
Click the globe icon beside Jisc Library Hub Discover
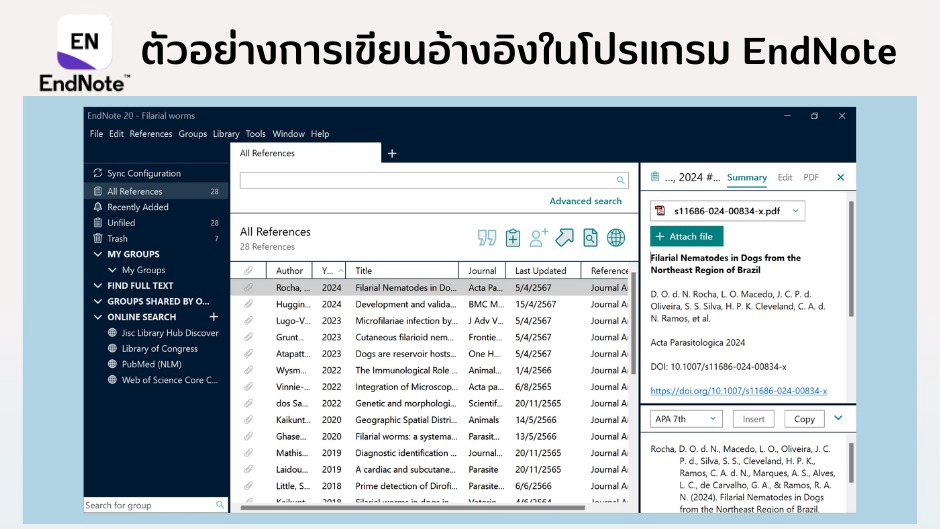tap(112, 332)
